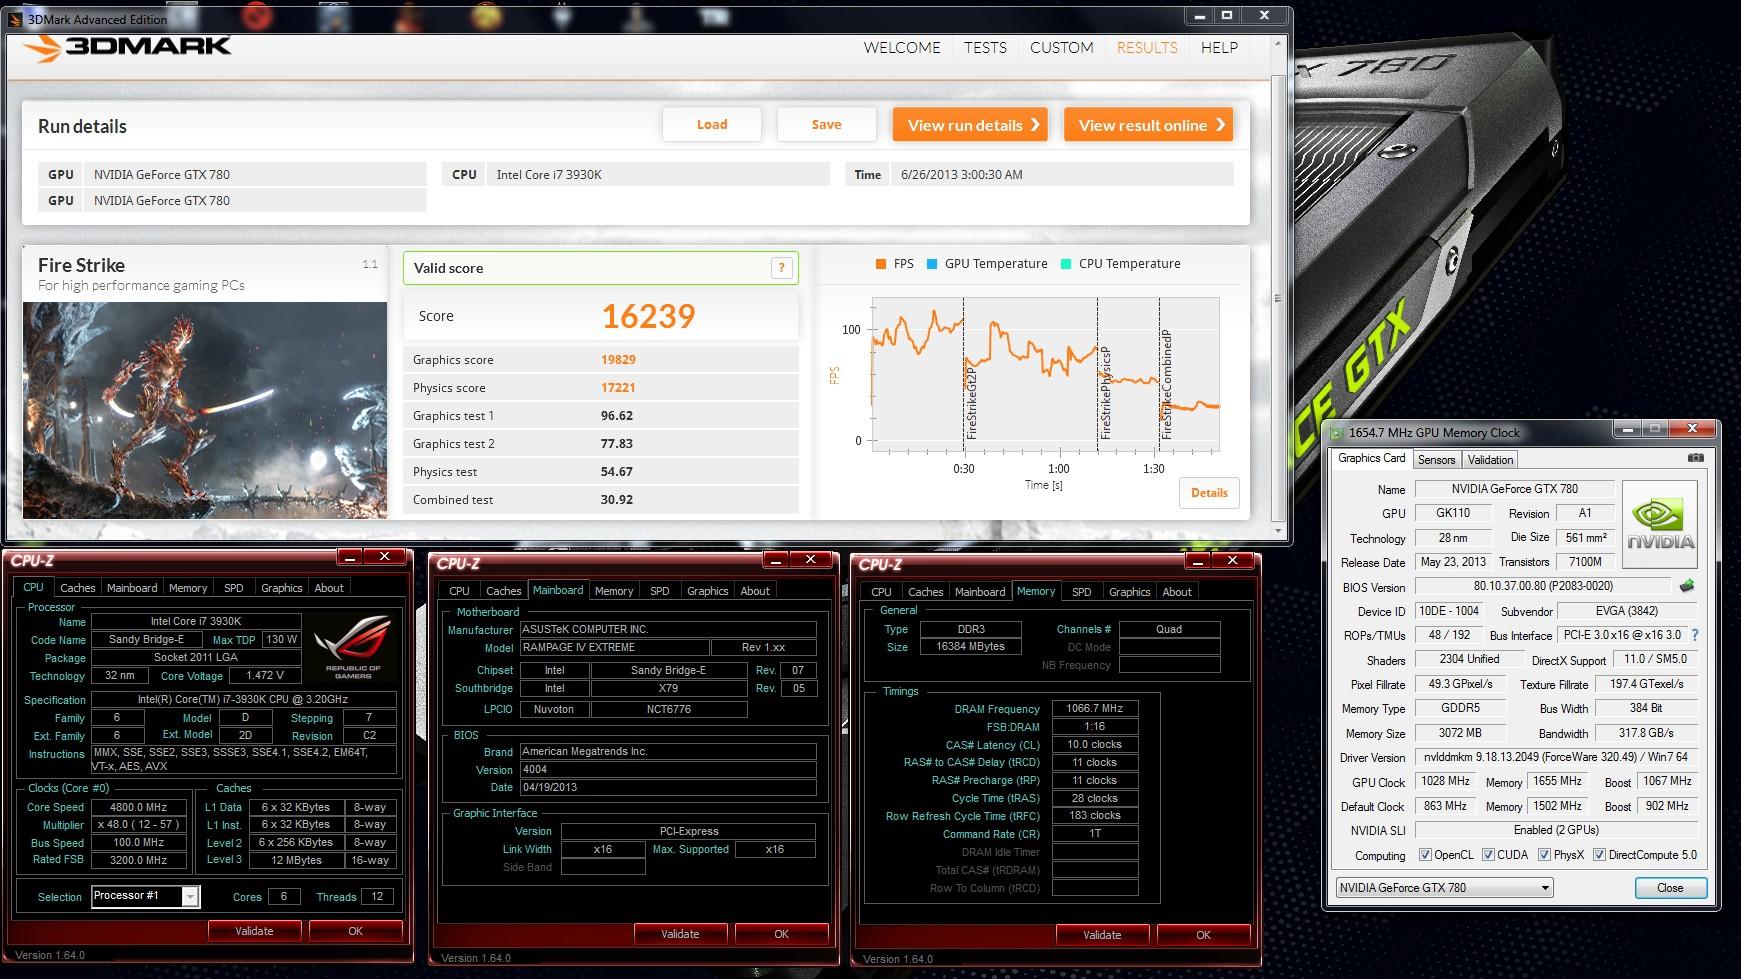Click the overall score 16239
The height and width of the screenshot is (979, 1741).
click(648, 316)
